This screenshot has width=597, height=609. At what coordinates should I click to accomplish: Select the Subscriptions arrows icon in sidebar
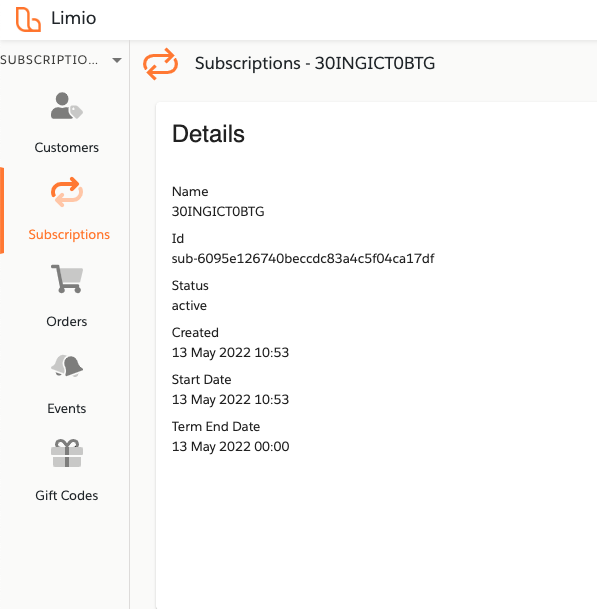[x=67, y=192]
